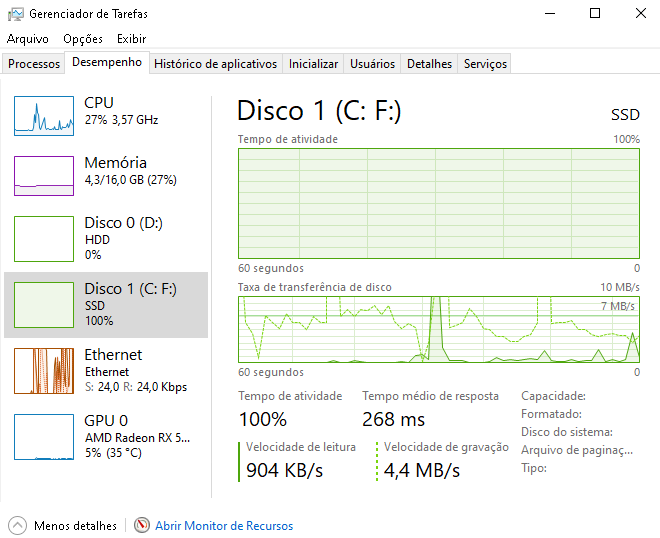The image size is (660, 538).
Task: Switch to the Detalhes tab
Action: 429,64
